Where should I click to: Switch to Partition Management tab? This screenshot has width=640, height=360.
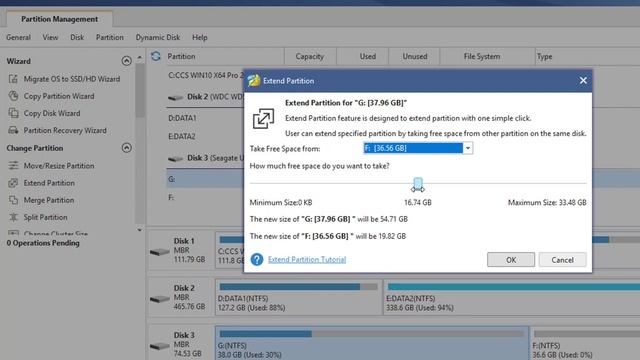[60, 19]
